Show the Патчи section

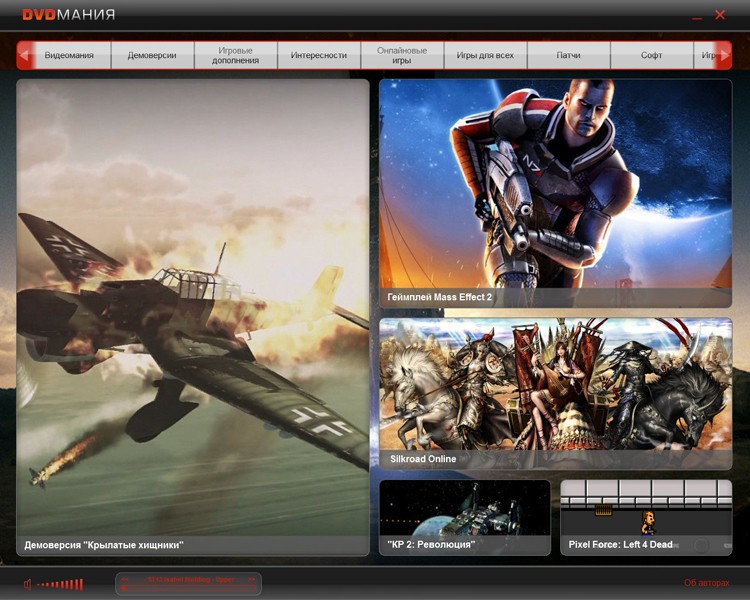[x=568, y=55]
